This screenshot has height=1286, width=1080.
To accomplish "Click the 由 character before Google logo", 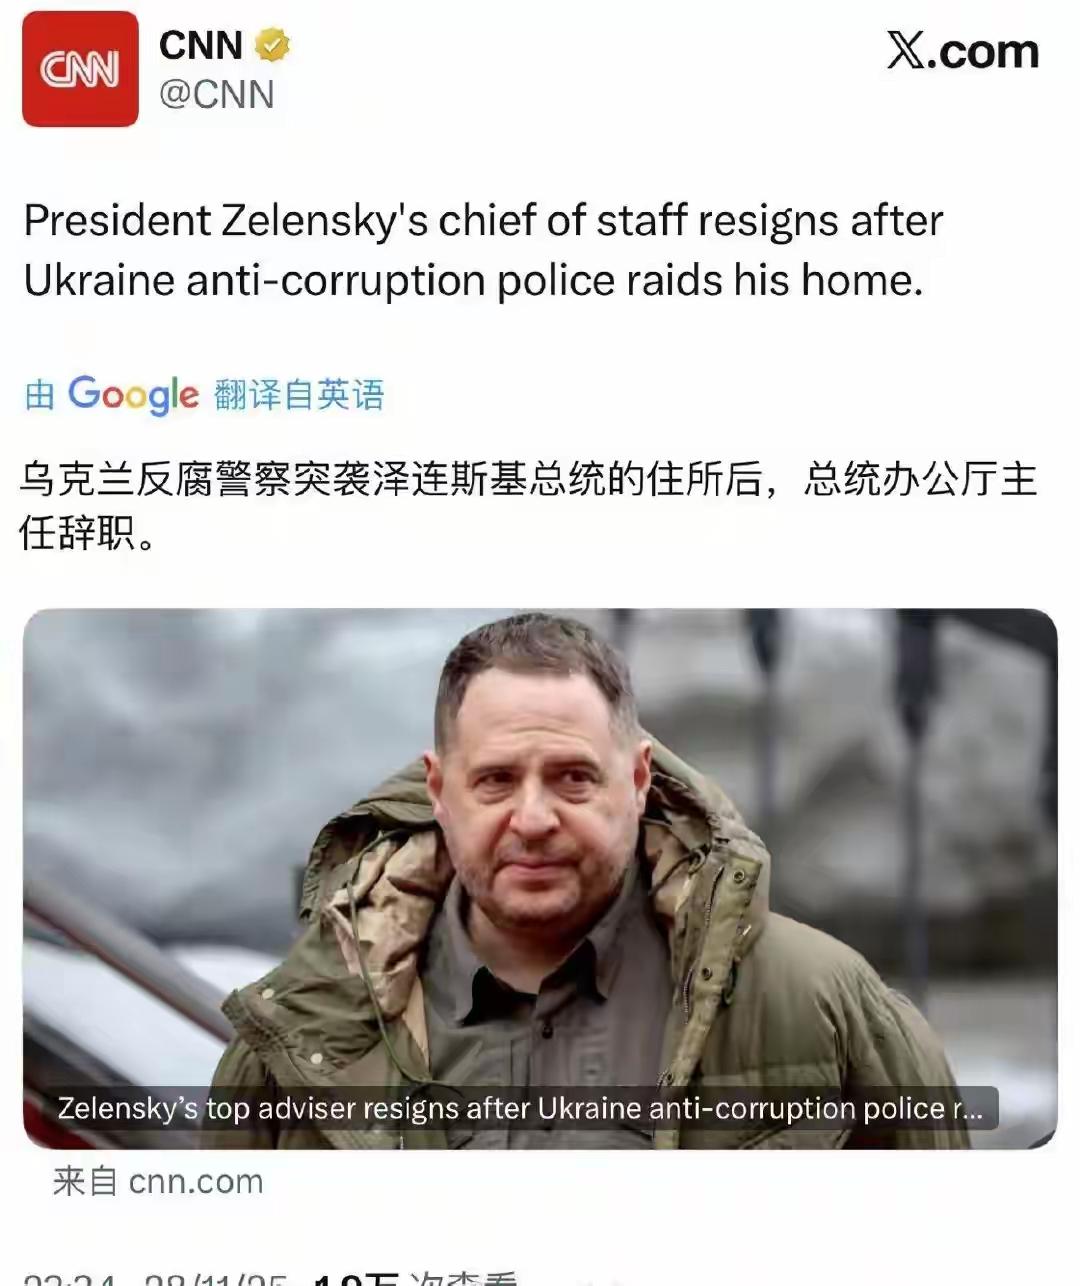I will (40, 395).
